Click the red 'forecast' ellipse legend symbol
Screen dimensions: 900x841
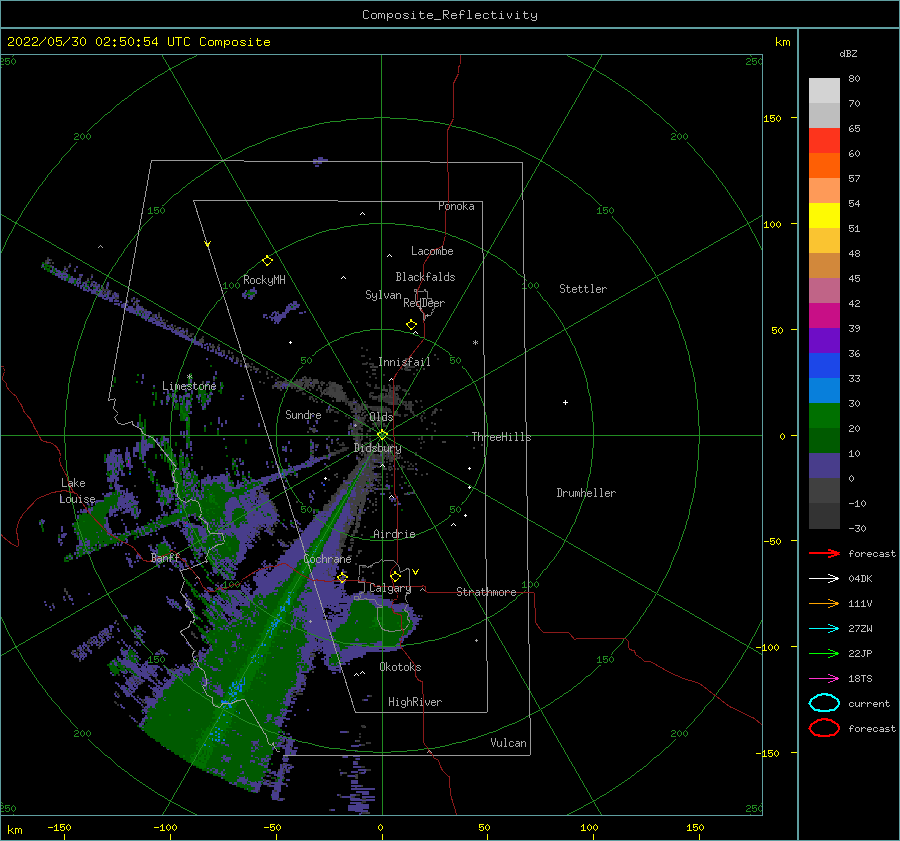(x=824, y=728)
